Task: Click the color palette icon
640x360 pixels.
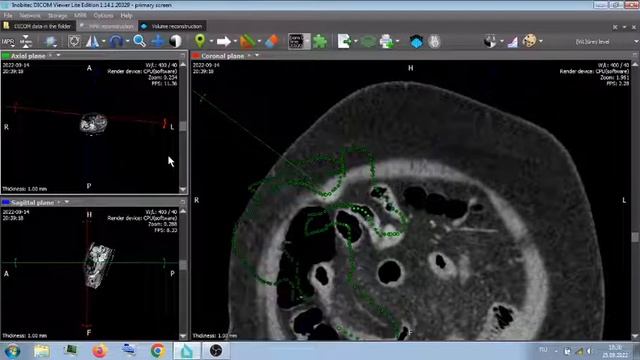Action: [529, 41]
